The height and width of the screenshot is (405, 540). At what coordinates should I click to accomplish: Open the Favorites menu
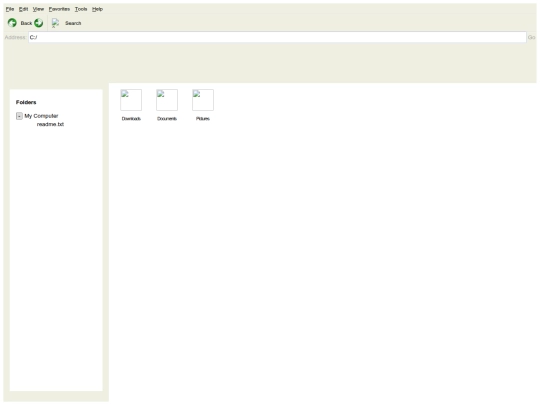[59, 9]
